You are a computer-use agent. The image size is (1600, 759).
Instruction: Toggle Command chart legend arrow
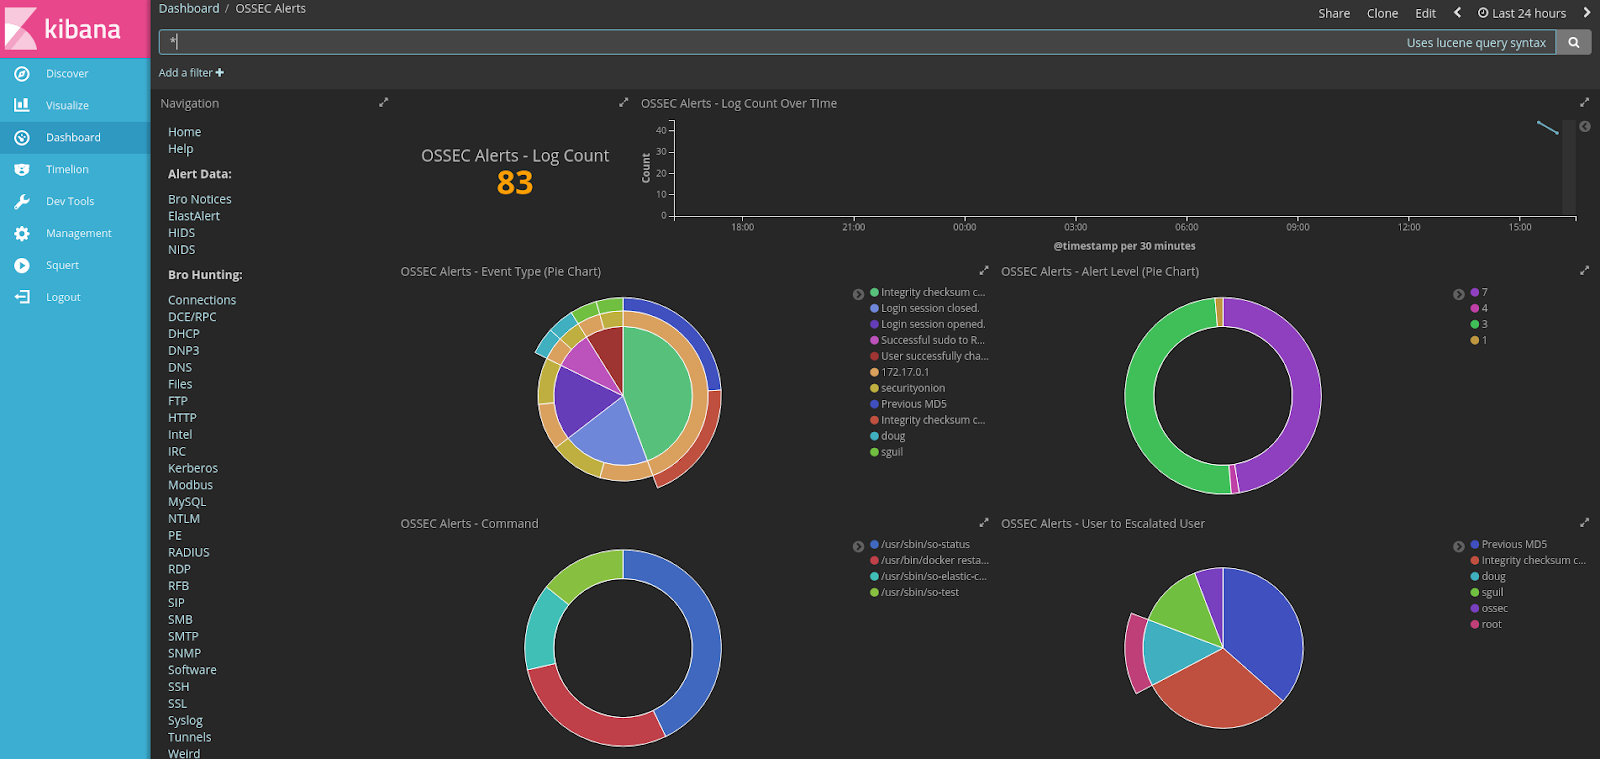858,546
